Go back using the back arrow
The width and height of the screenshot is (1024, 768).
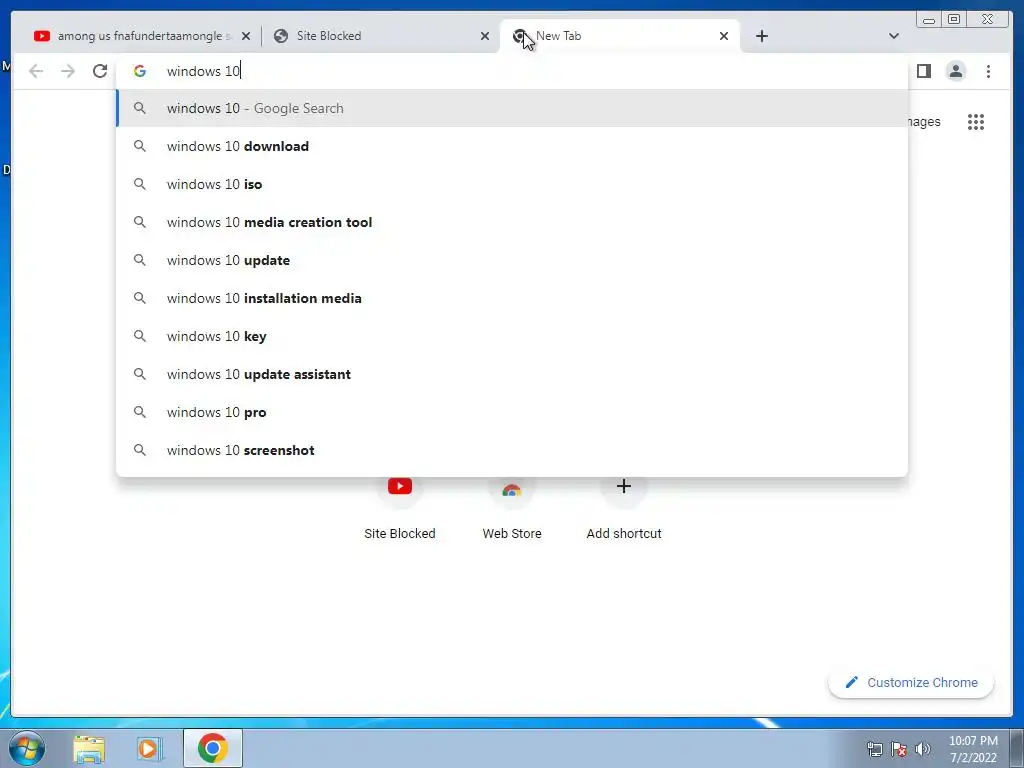[x=36, y=71]
